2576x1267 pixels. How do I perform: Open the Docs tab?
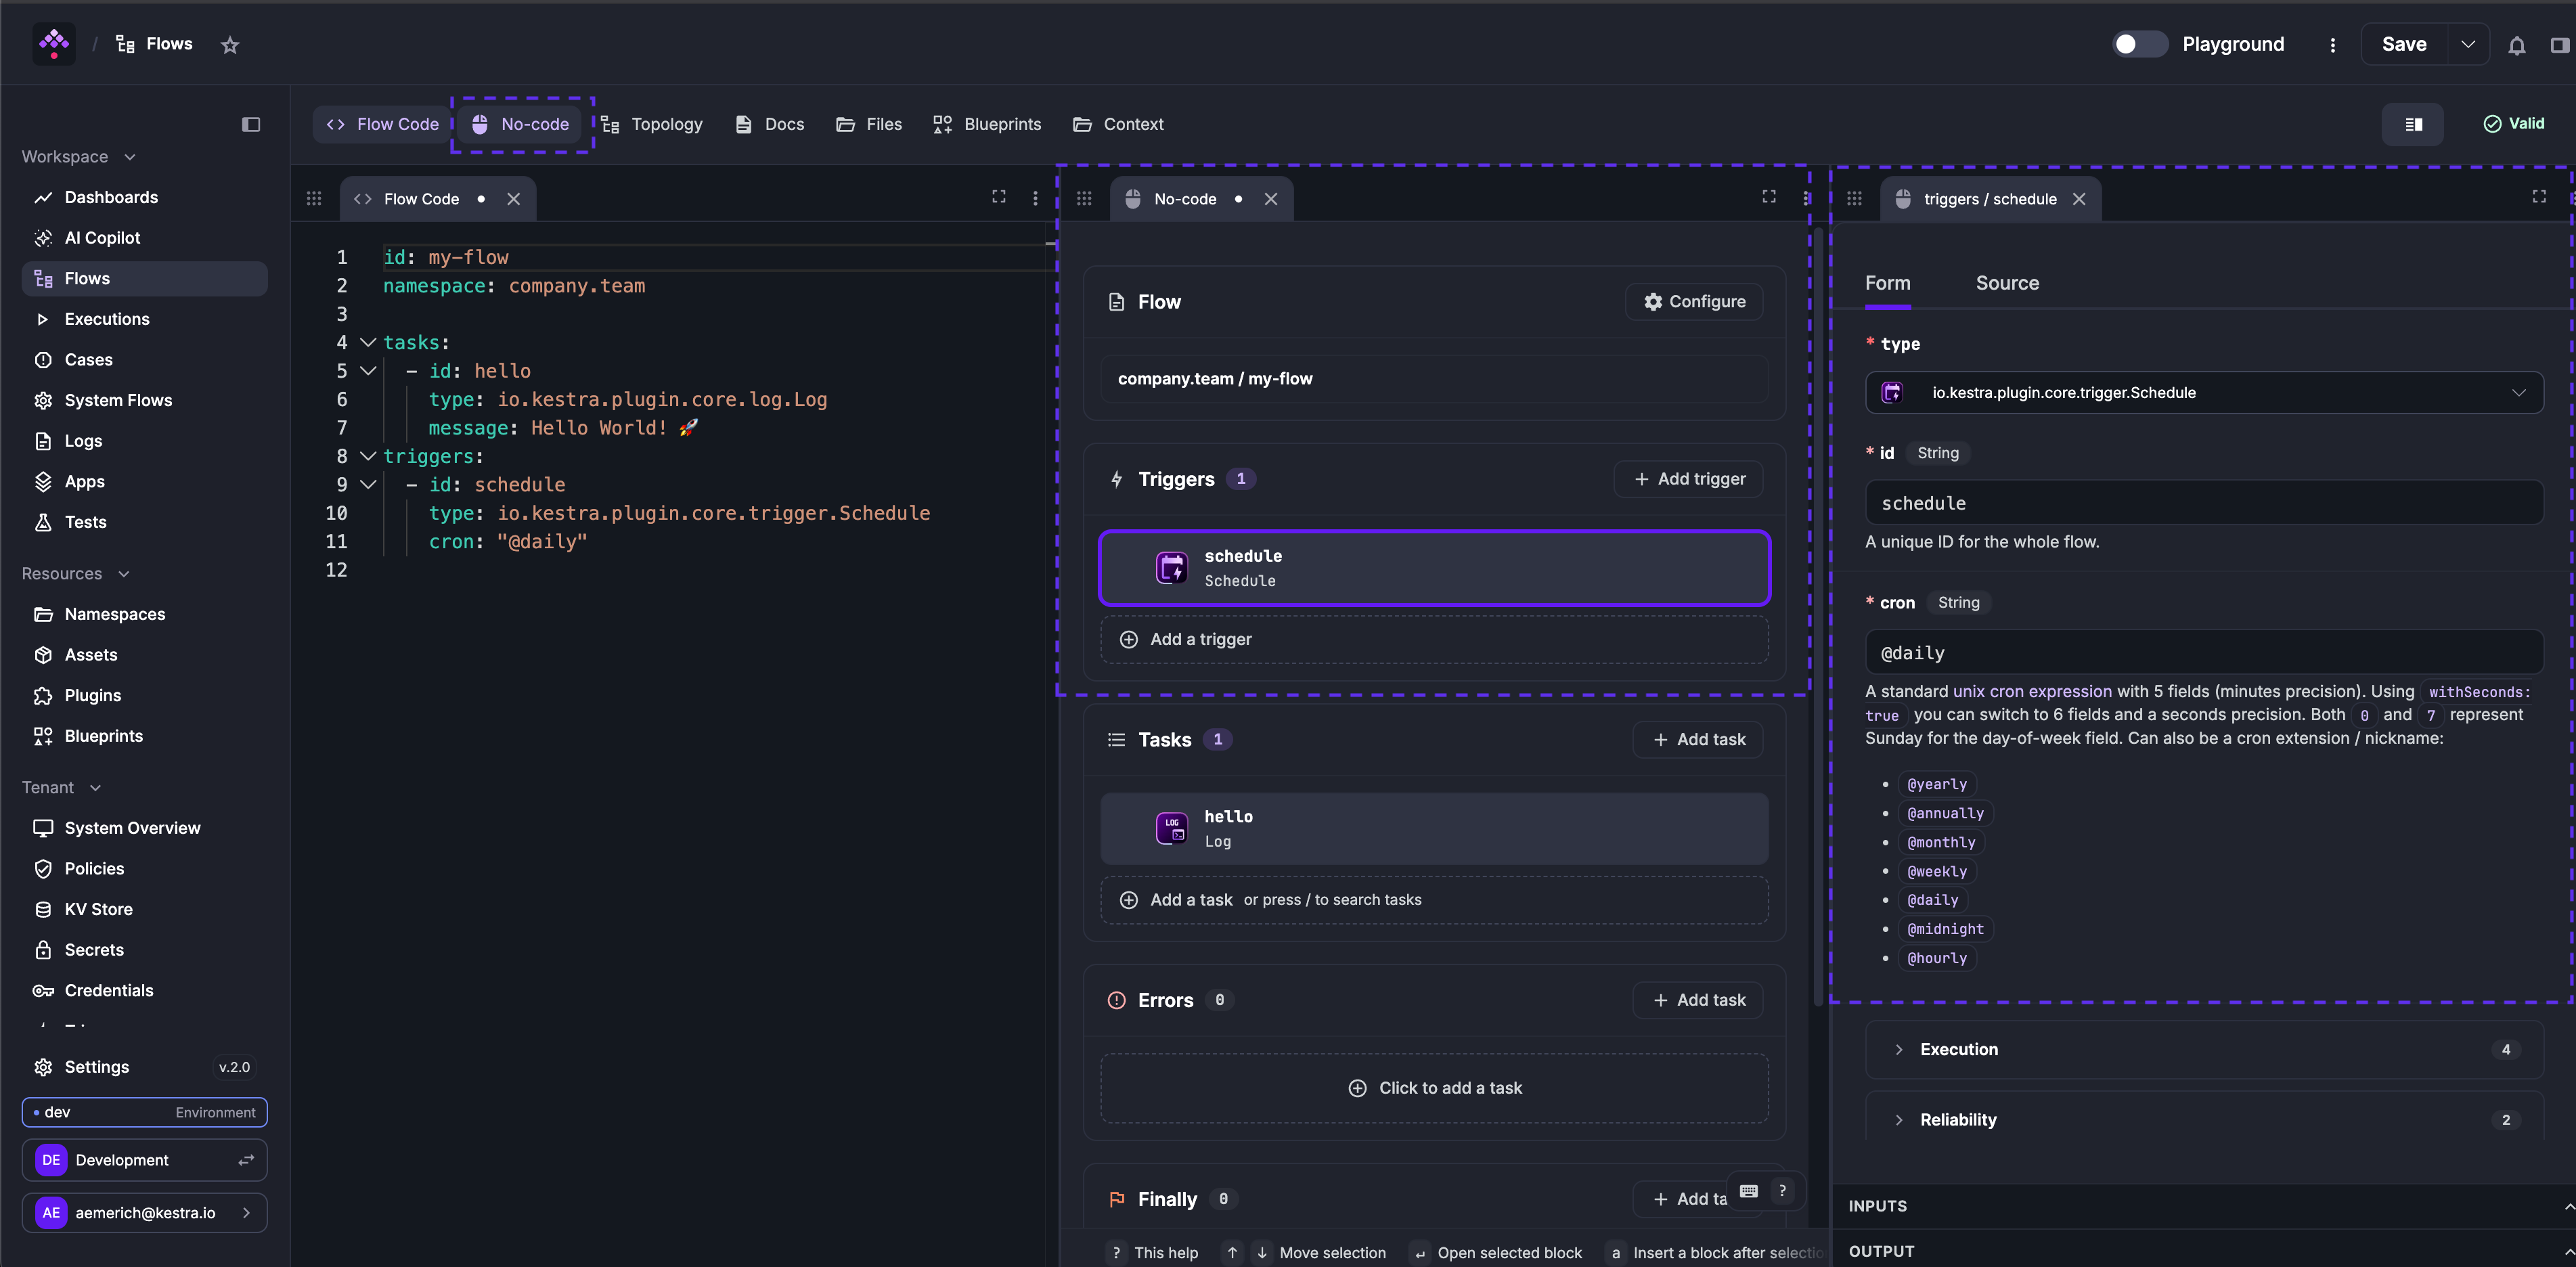(x=769, y=124)
